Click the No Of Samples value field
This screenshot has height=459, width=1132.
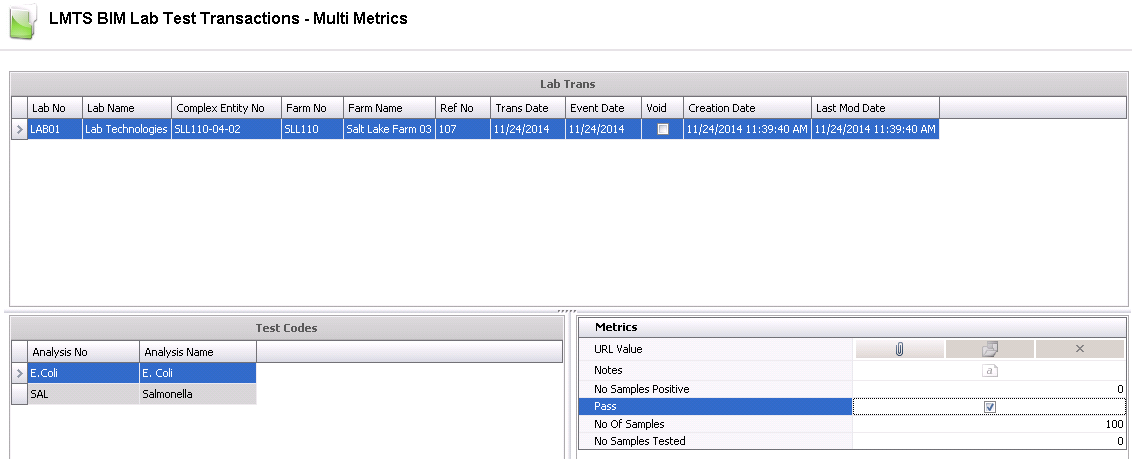click(990, 424)
